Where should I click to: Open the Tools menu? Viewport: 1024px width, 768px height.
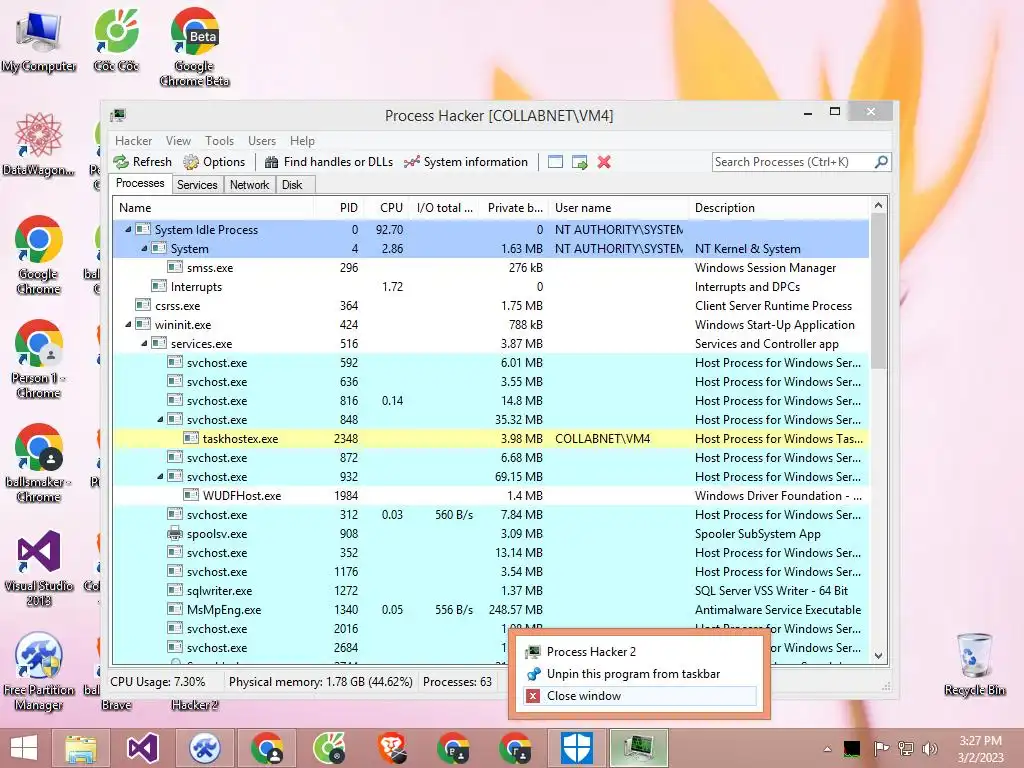tap(219, 141)
